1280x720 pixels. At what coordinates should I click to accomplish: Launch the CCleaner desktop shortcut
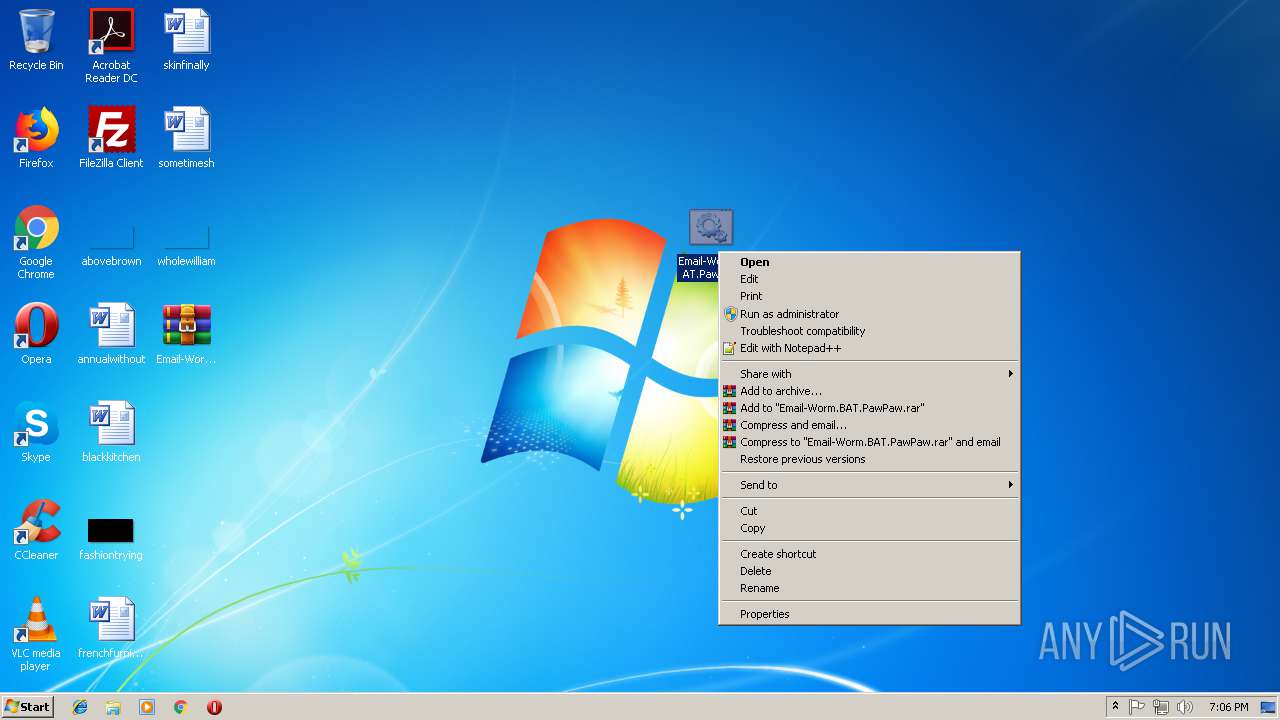[x=36, y=530]
